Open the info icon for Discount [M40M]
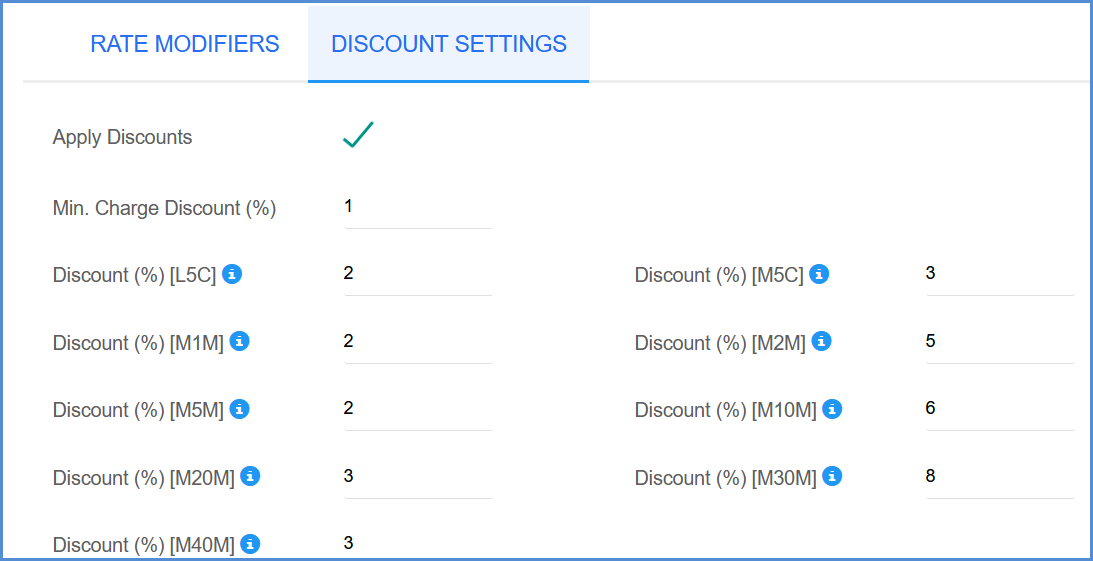The image size is (1093, 561). (x=250, y=544)
